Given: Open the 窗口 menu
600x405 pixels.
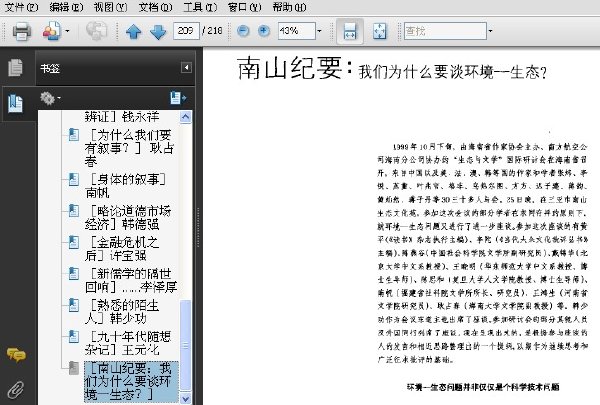Looking at the screenshot, I should tap(245, 7).
